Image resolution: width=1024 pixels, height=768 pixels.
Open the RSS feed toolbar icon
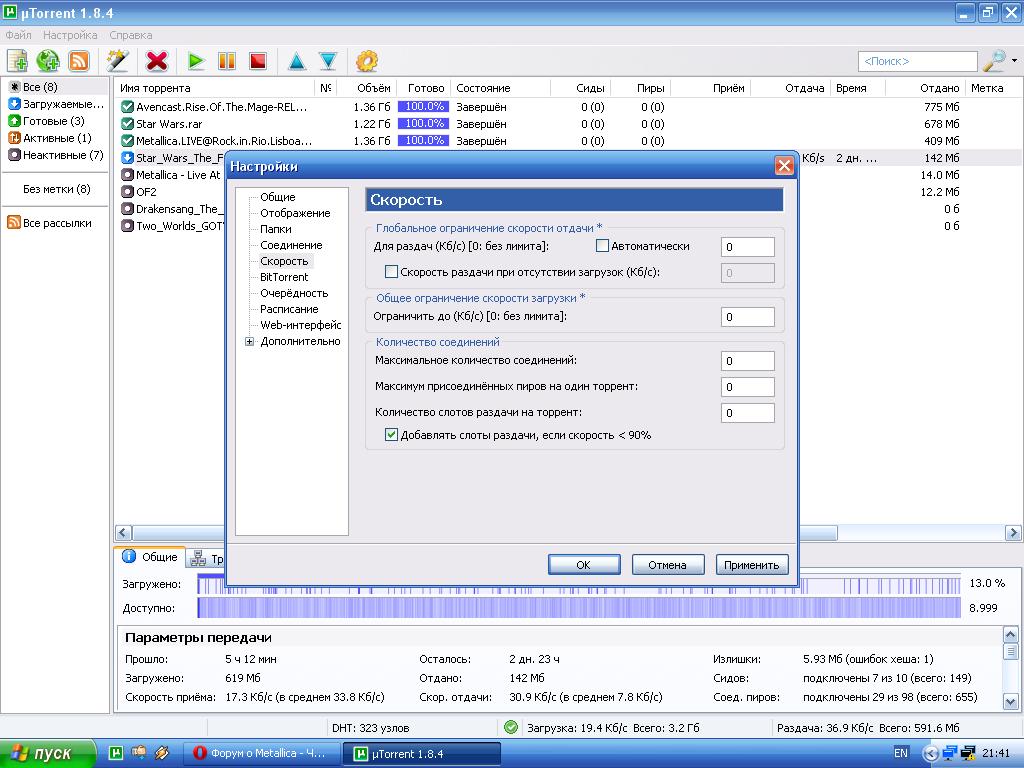(x=79, y=61)
